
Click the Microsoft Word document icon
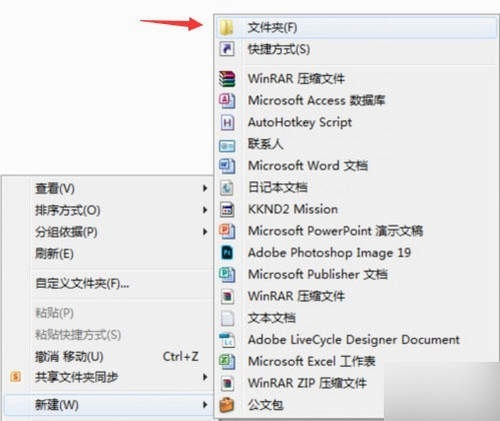[227, 166]
